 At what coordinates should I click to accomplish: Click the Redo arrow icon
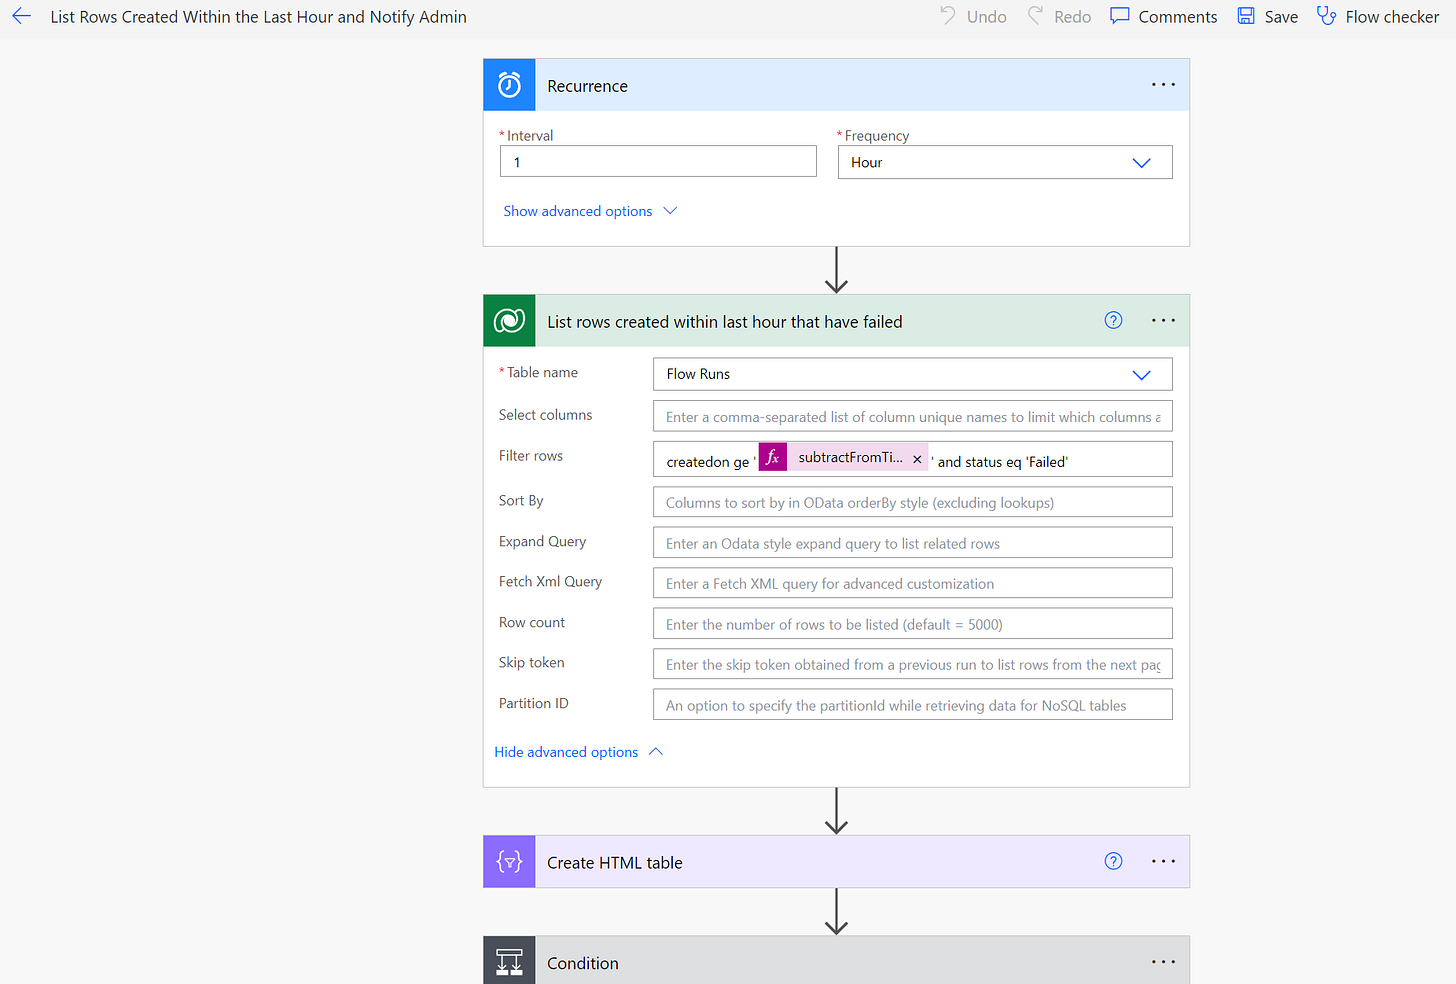(1036, 16)
